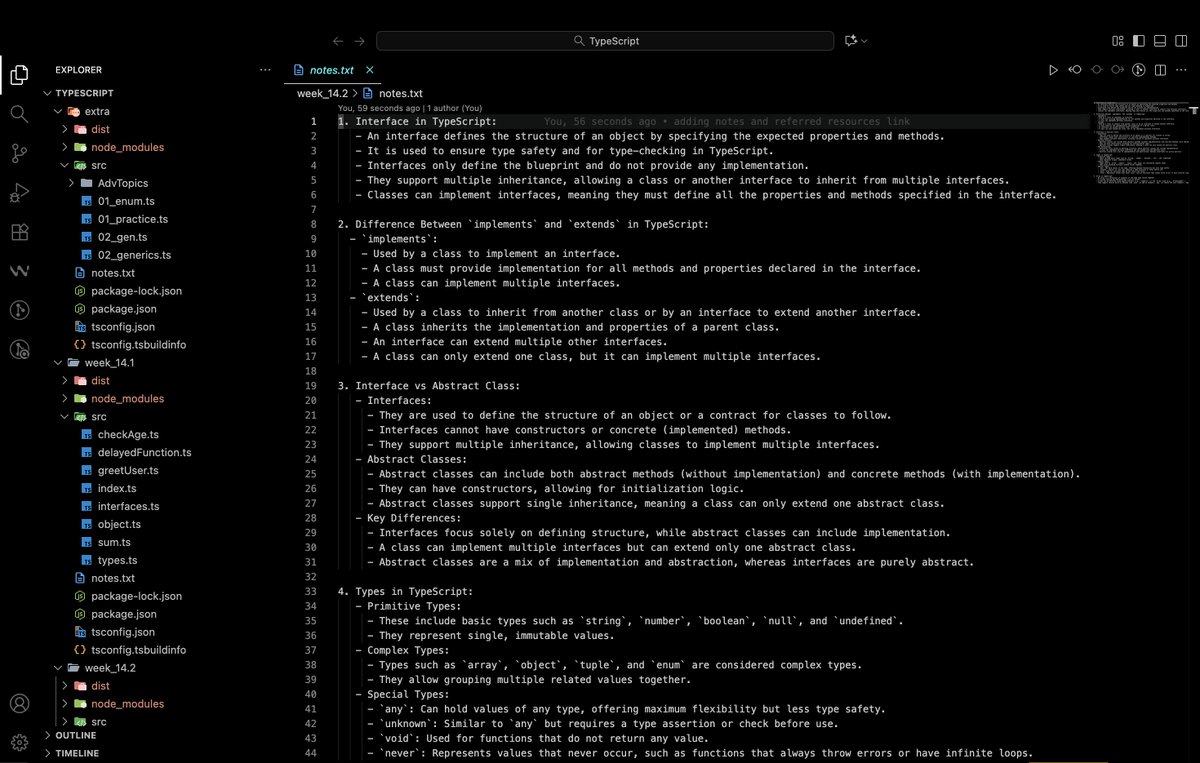Click line number 33 in the gutter
The width and height of the screenshot is (1200, 763).
[x=311, y=592]
